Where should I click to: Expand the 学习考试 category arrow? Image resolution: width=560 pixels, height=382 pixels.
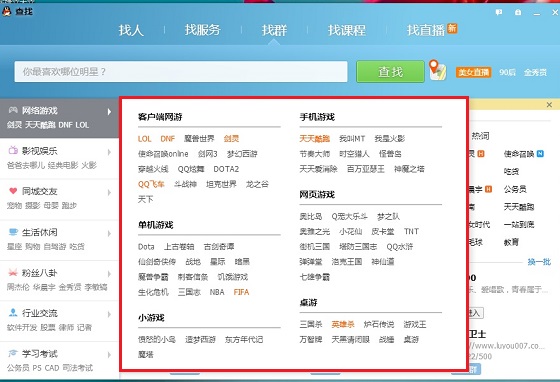(x=109, y=355)
